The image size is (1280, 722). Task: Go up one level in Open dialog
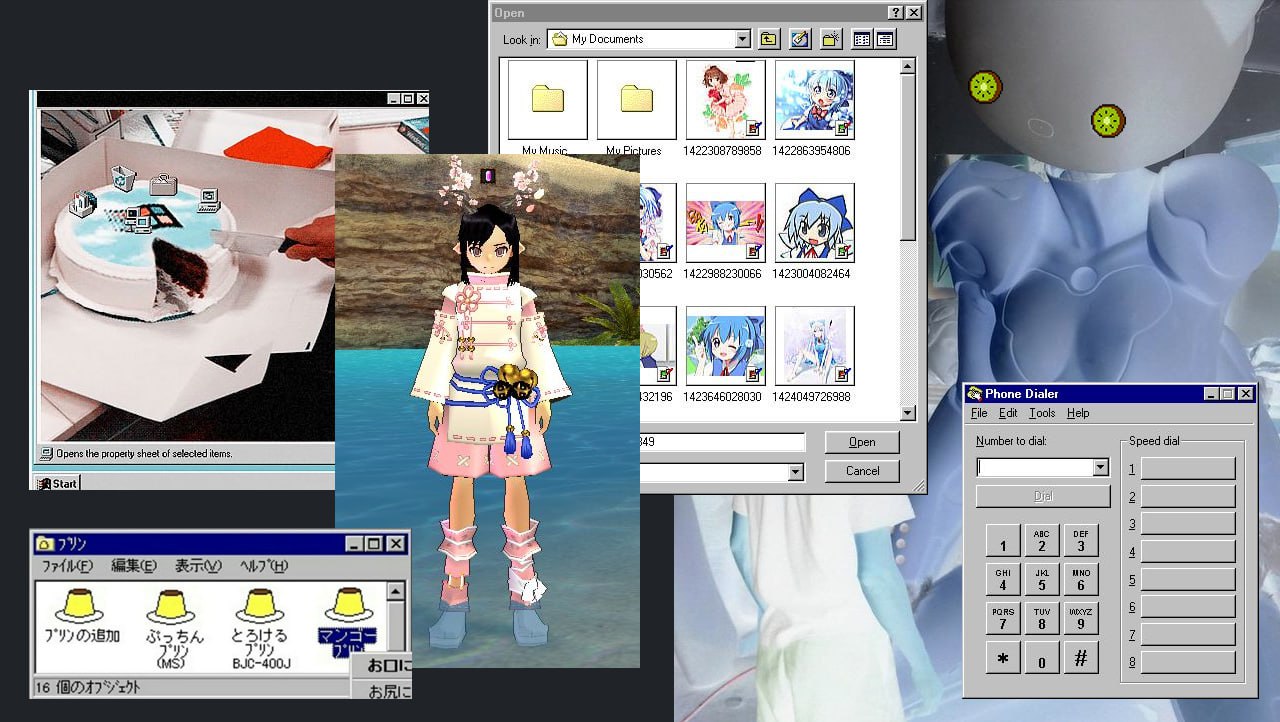(x=769, y=39)
